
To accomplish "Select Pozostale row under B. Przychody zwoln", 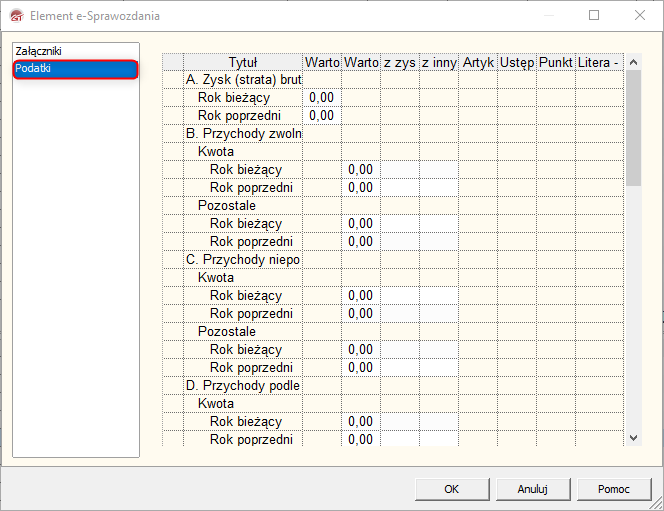I will pos(243,206).
